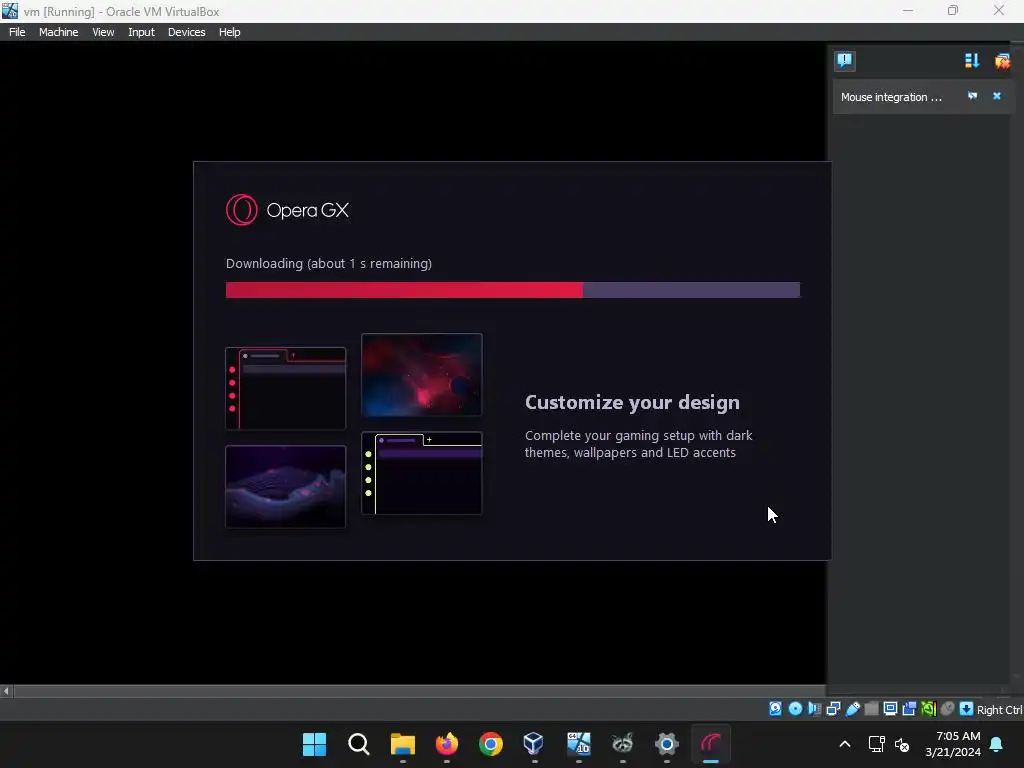Open the raccoon app on the taskbar
1024x768 pixels.
click(x=622, y=744)
